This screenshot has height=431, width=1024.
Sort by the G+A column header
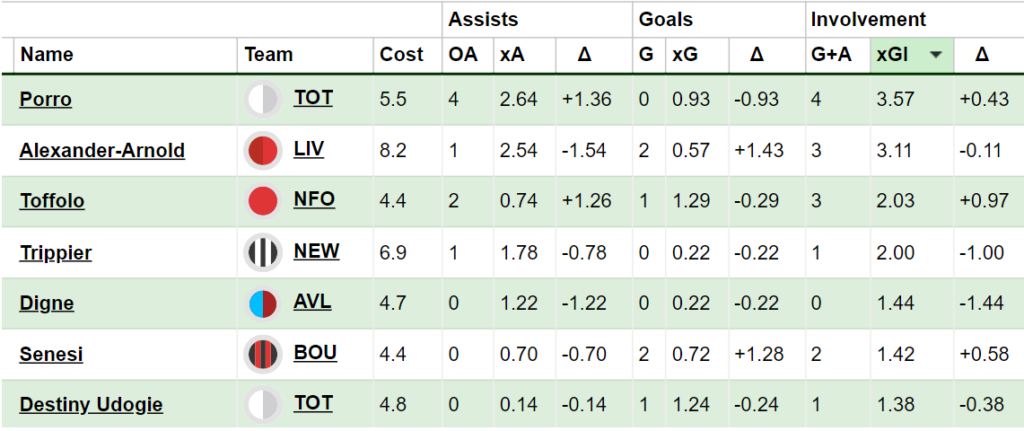pyautogui.click(x=831, y=56)
